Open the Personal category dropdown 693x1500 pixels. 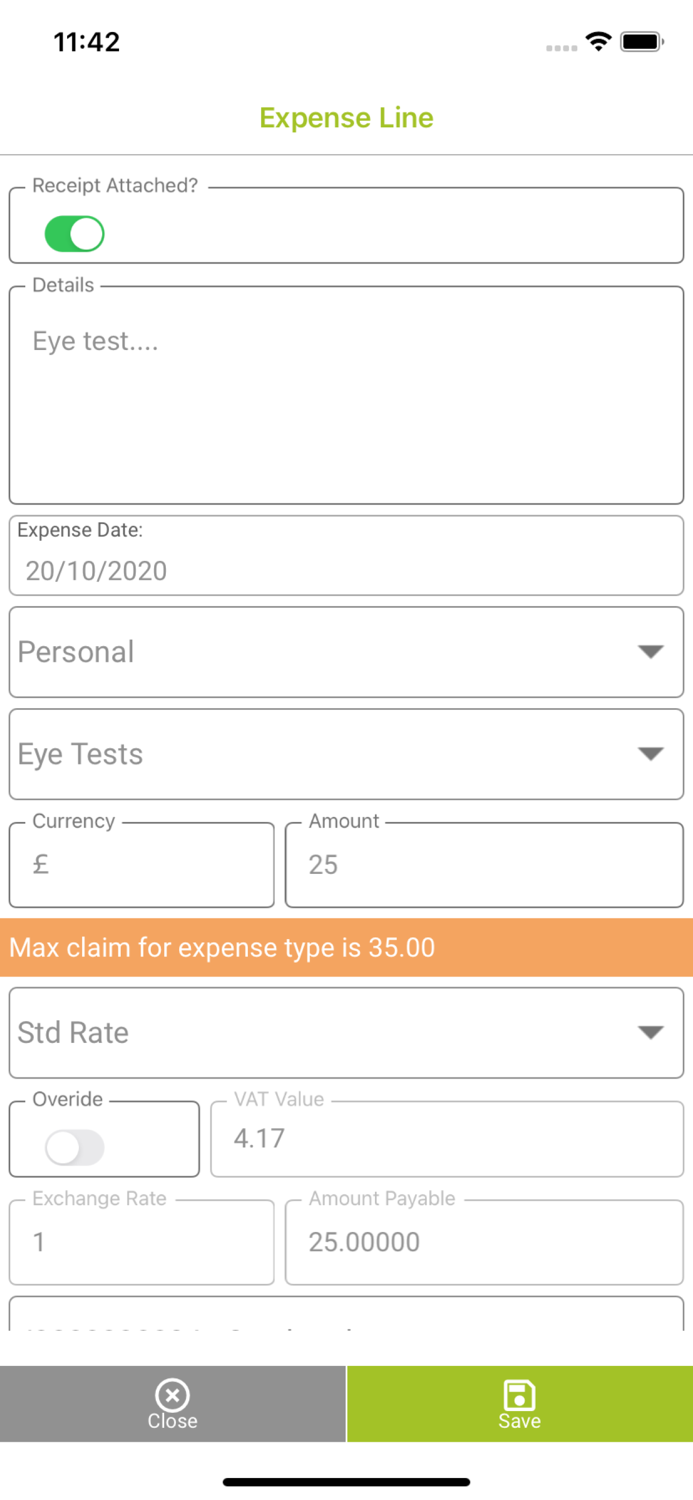tap(346, 652)
